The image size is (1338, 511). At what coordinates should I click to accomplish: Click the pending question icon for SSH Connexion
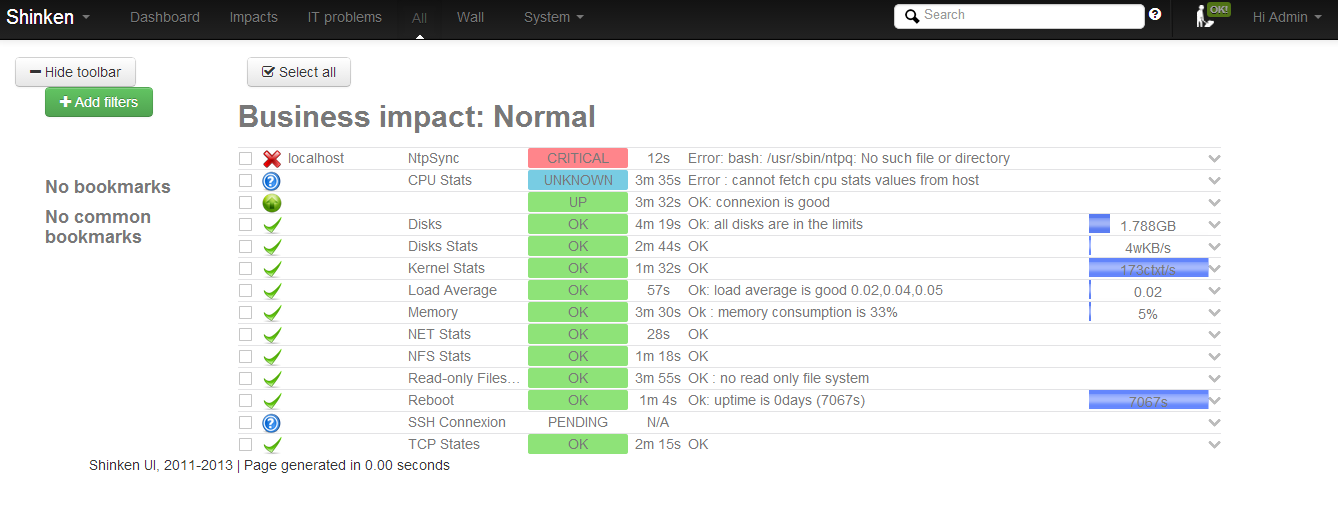click(271, 423)
